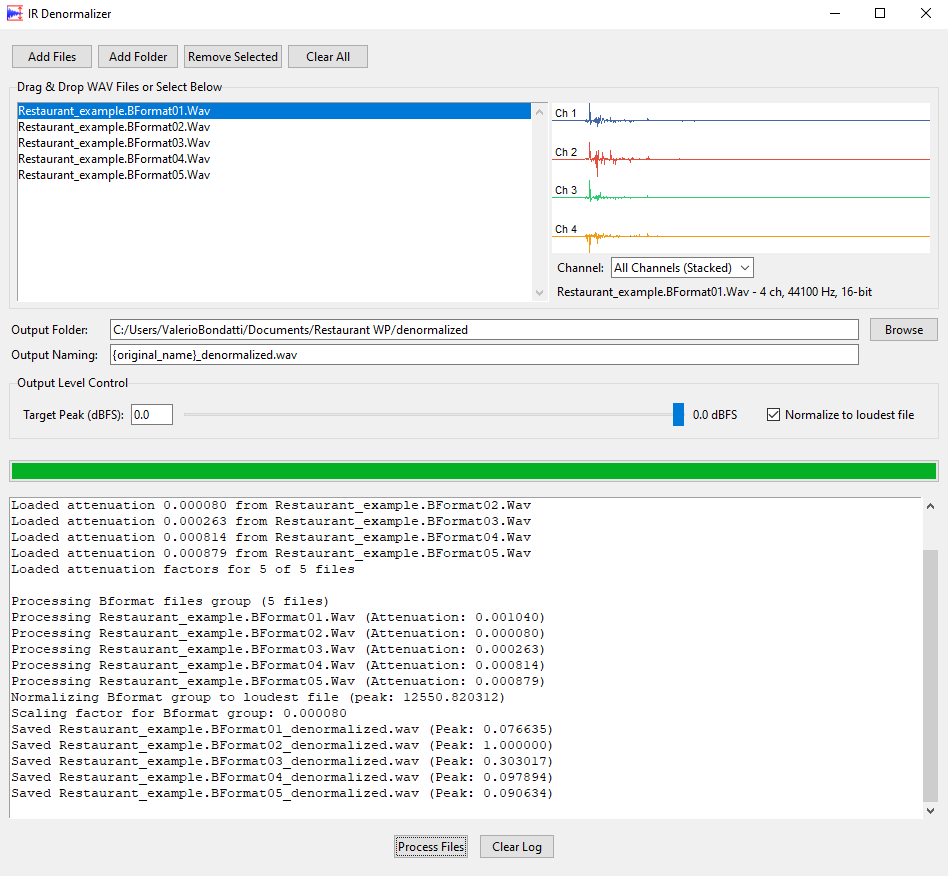
Task: Select Restaurant_example.BFormat03.Wav in file list
Action: click(114, 143)
